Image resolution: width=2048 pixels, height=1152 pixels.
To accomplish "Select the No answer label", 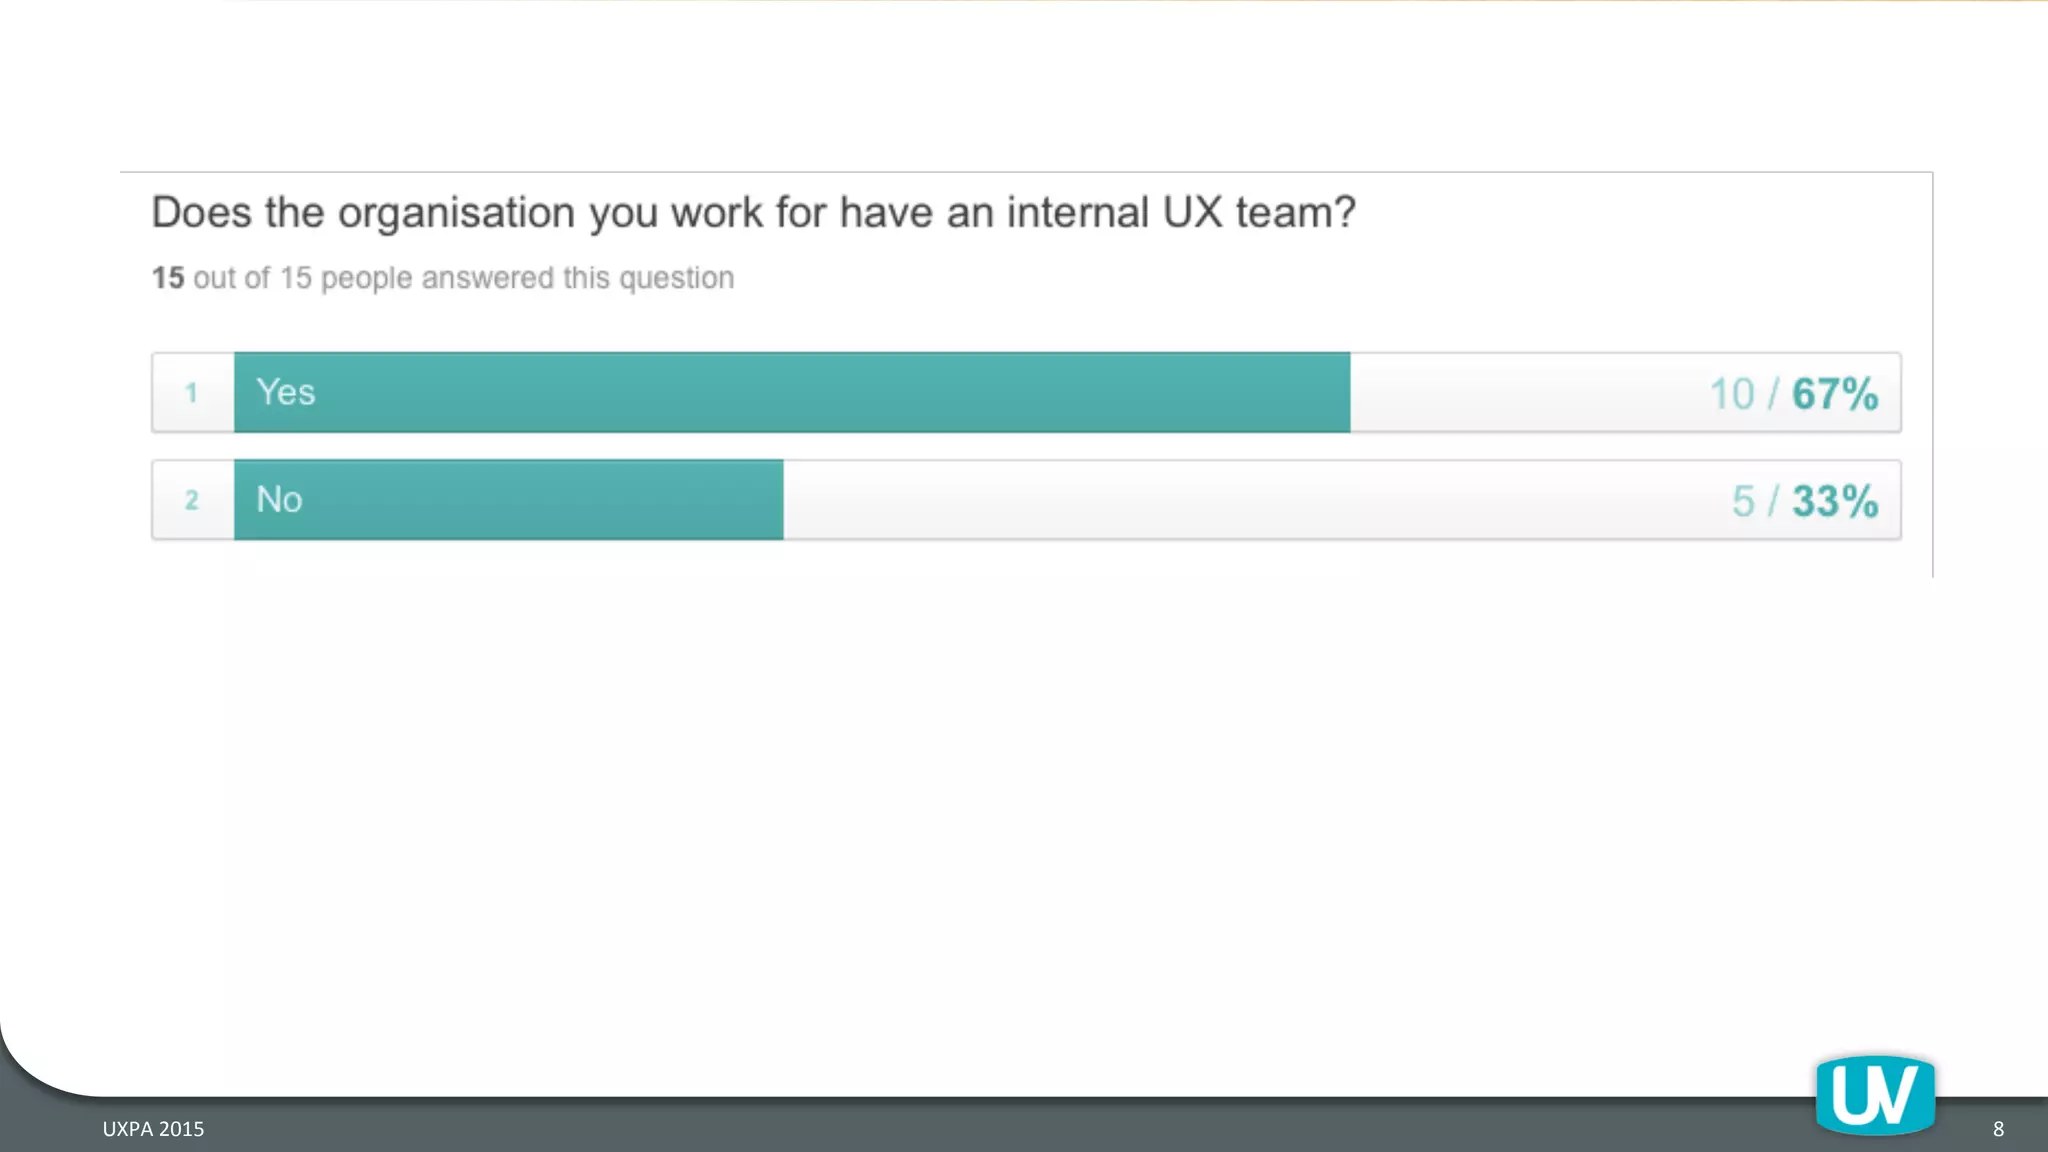I will [279, 499].
